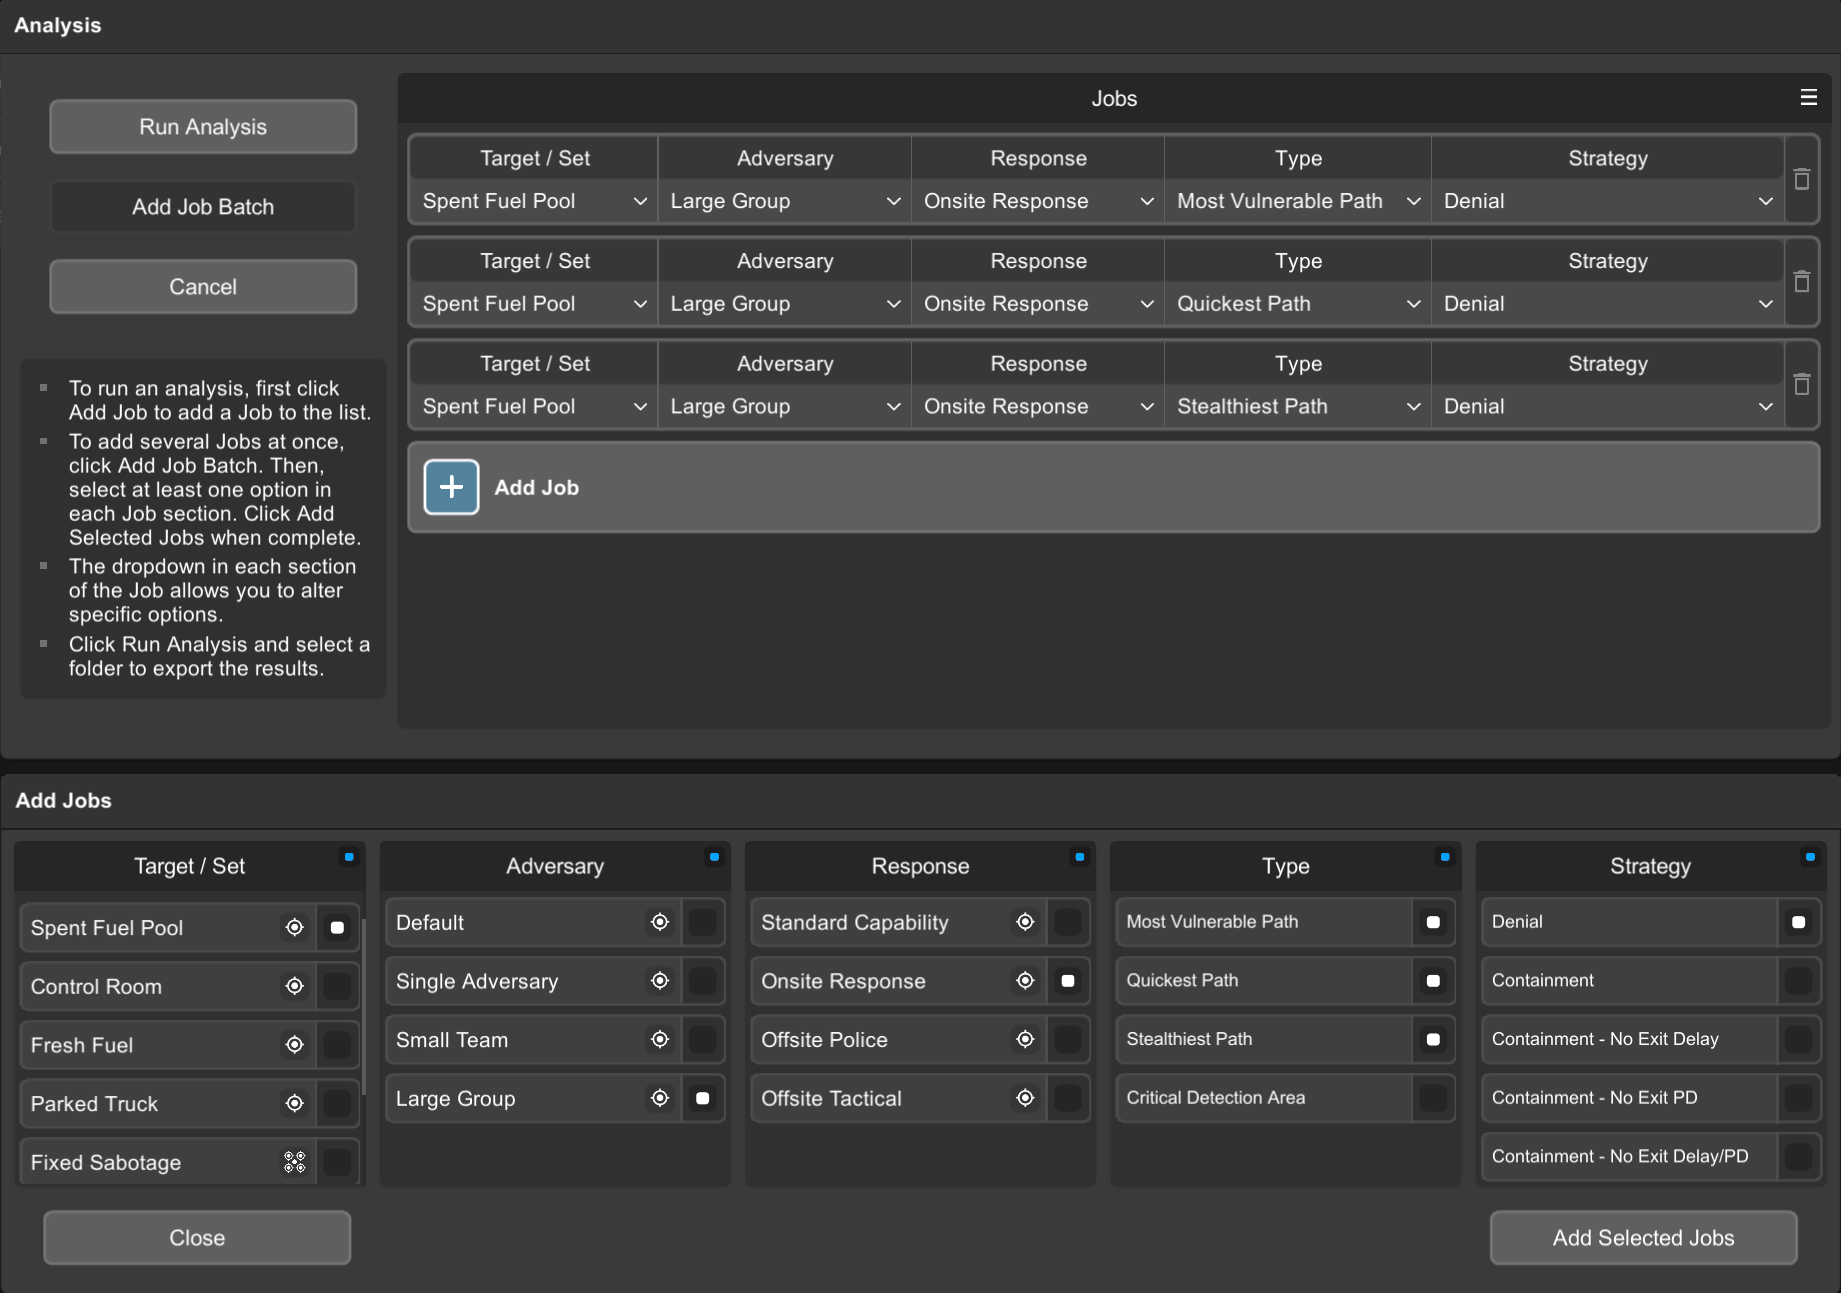1841x1293 pixels.
Task: Delete the Quickest Path job
Action: point(1802,282)
